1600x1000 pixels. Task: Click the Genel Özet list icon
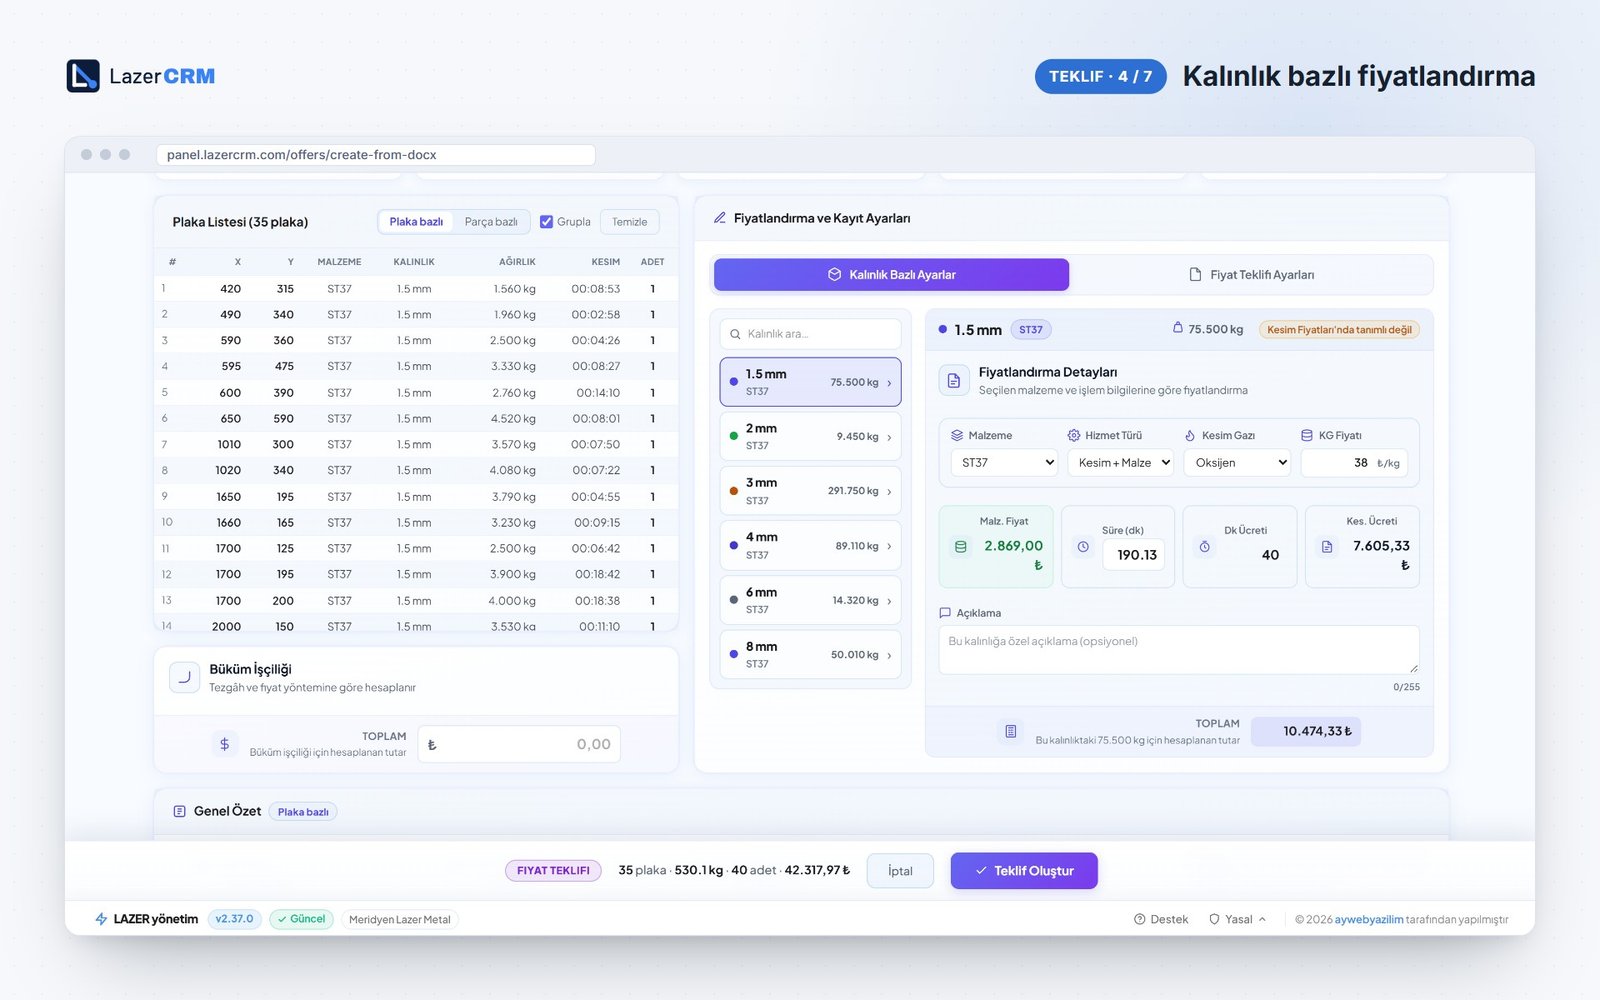coord(180,811)
